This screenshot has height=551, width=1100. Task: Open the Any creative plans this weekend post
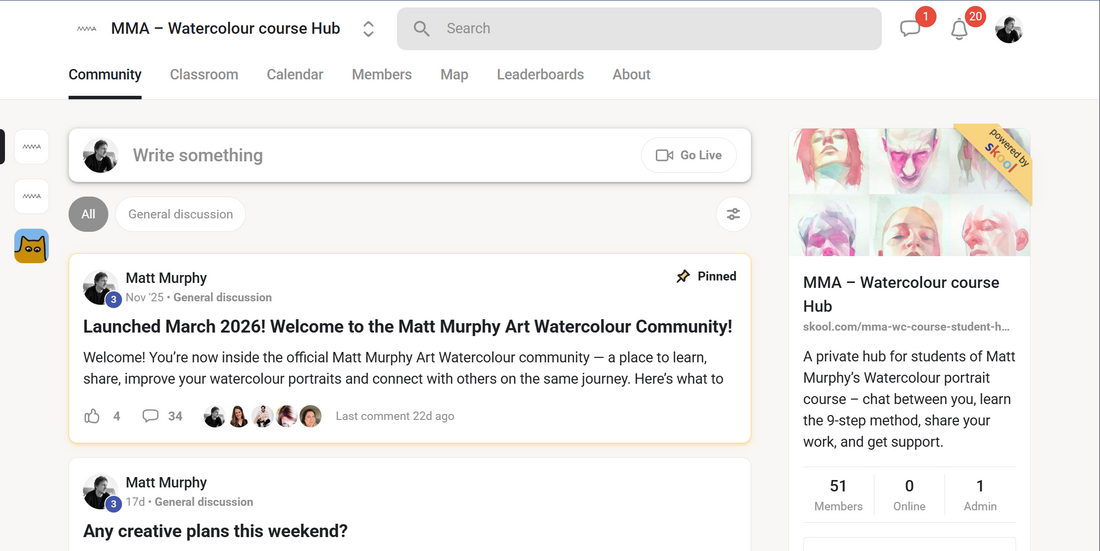215,531
